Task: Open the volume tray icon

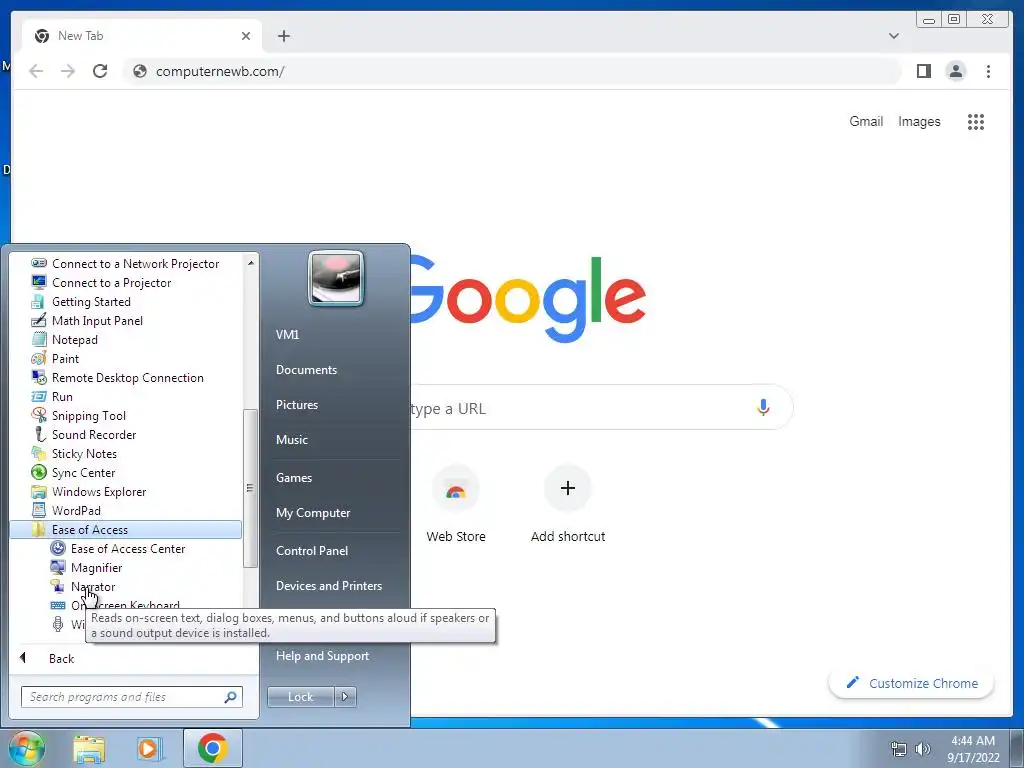Action: [x=922, y=749]
